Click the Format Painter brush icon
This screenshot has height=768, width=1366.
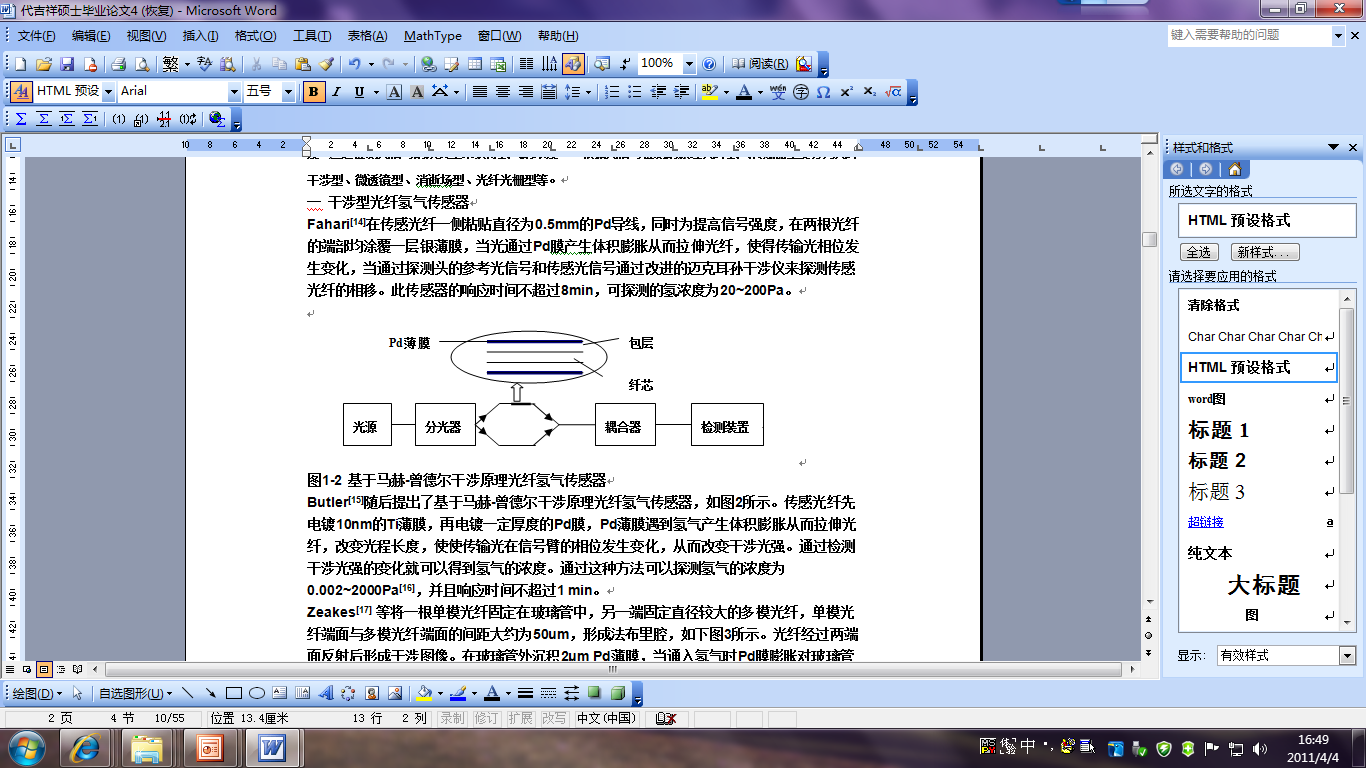[x=326, y=64]
